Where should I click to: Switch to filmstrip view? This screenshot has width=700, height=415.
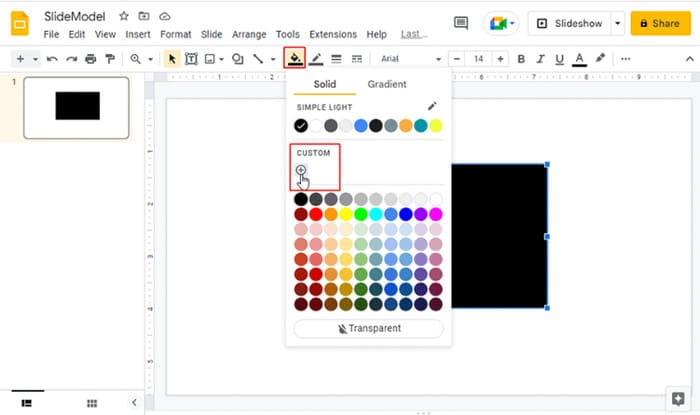[27, 403]
